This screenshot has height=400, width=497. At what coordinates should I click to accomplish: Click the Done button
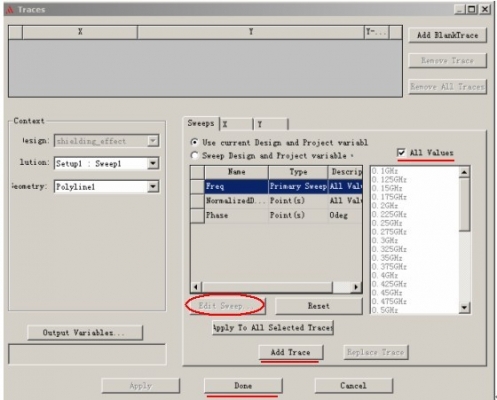pyautogui.click(x=243, y=386)
